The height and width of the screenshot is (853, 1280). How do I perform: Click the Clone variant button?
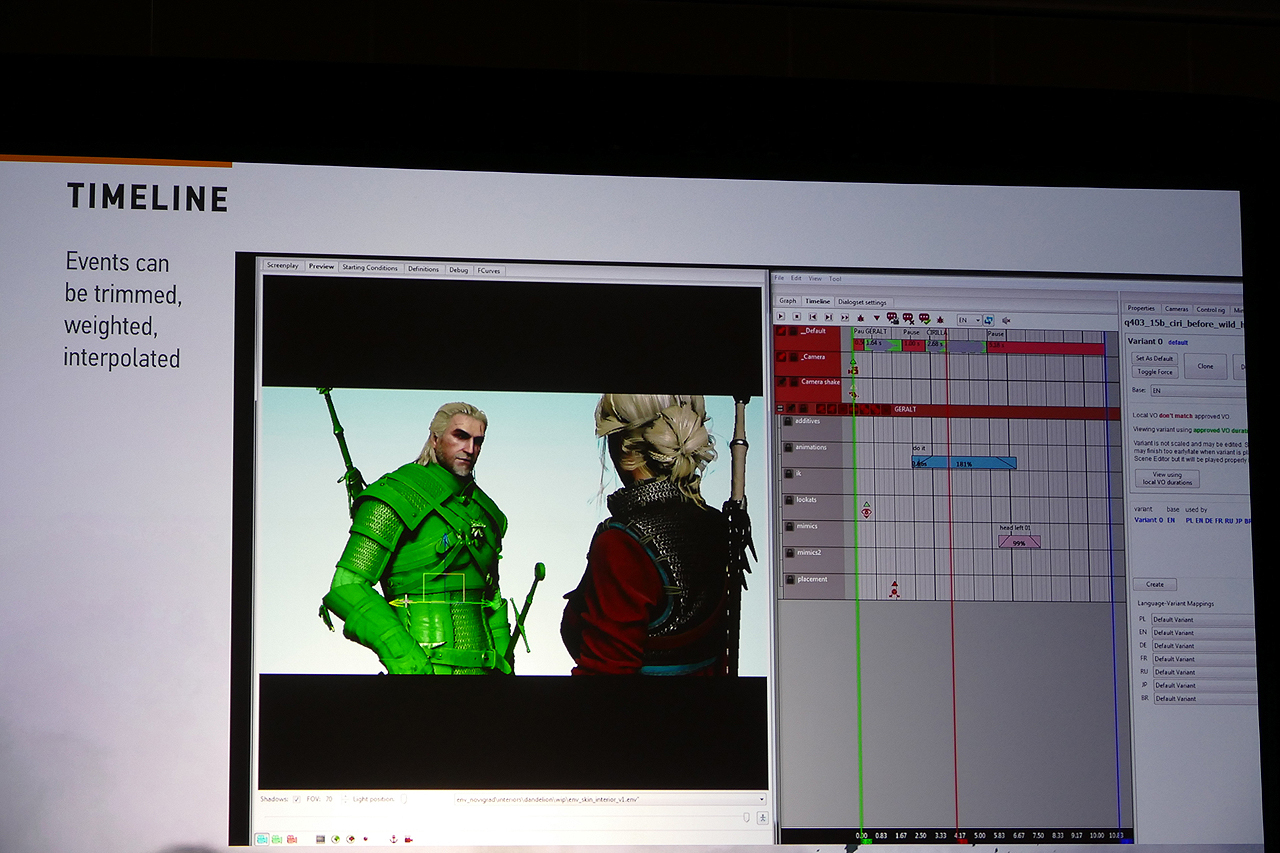coord(1205,366)
